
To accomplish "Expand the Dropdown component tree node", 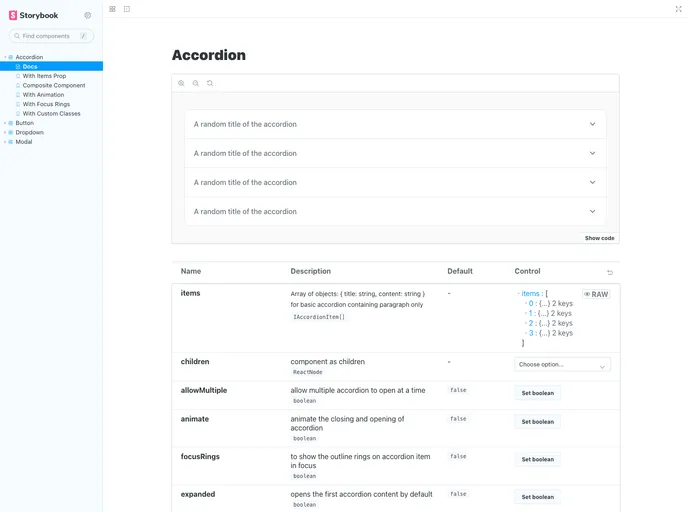I will click(29, 132).
